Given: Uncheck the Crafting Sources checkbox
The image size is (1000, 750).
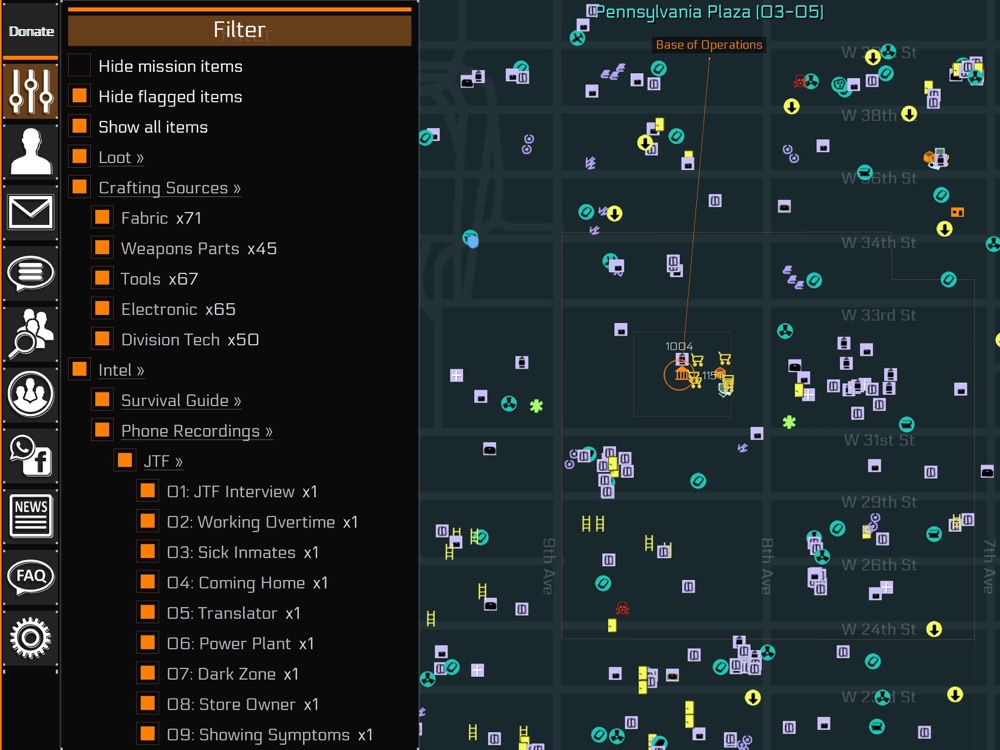Looking at the screenshot, I should 79,187.
